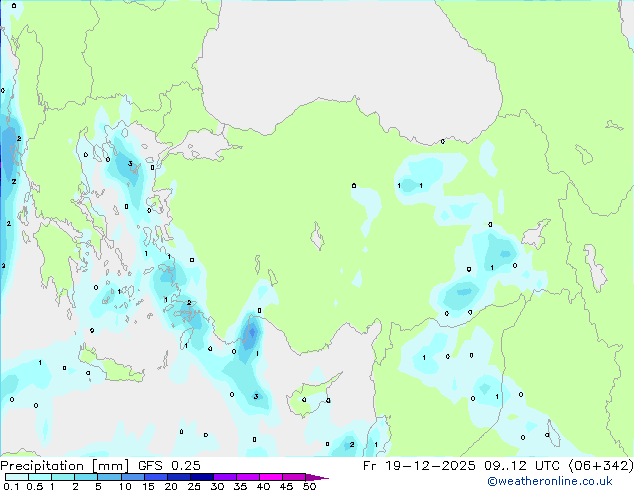Click the '0.1' legend scale value

11,486
